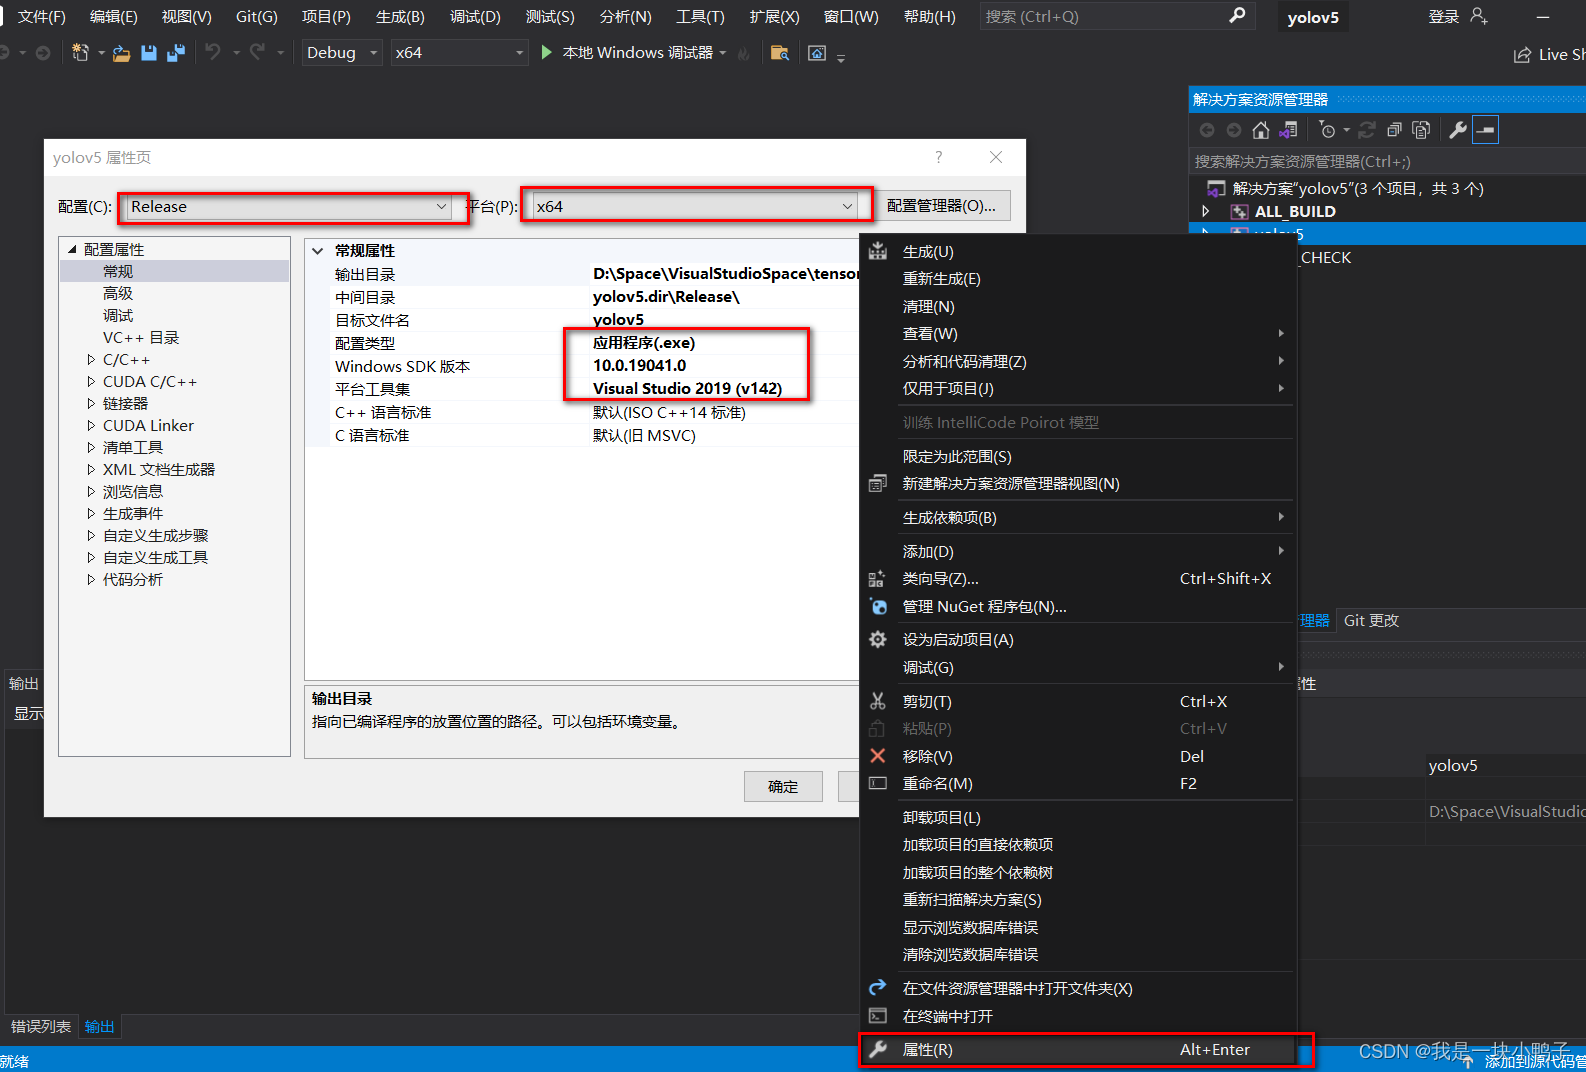
Task: Click the Find in Files folder icon
Action: [x=780, y=53]
